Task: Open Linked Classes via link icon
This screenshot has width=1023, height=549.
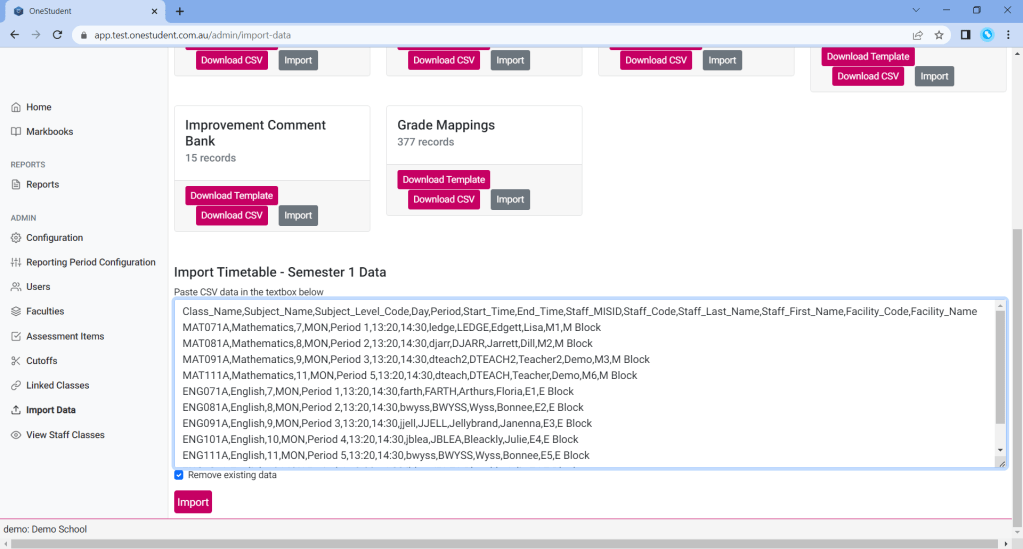Action: [16, 386]
